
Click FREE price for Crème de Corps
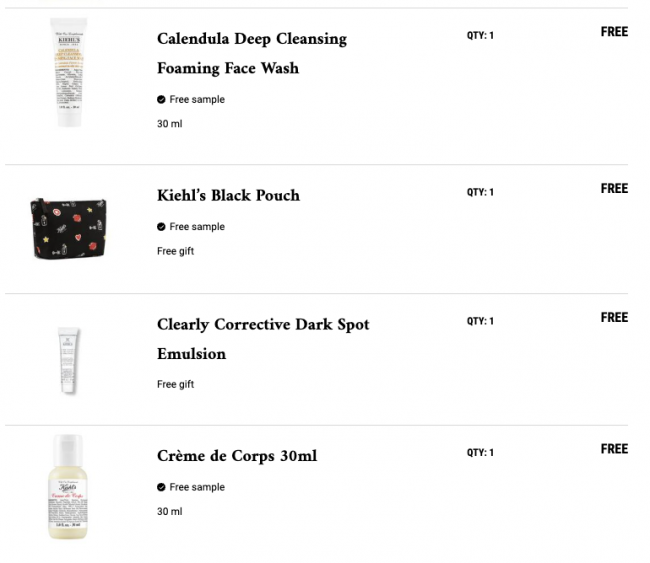click(614, 449)
